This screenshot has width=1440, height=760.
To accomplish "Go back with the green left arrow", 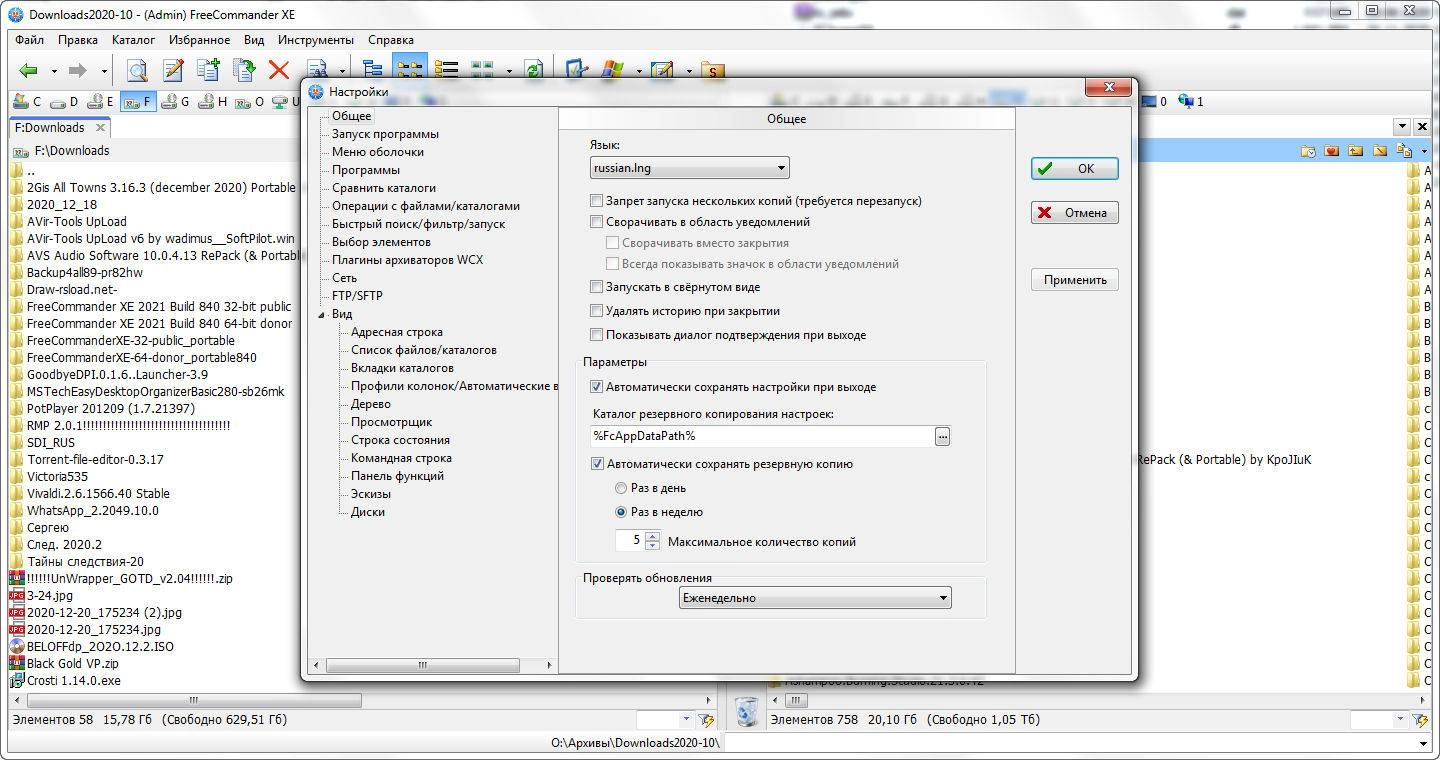I will [29, 71].
